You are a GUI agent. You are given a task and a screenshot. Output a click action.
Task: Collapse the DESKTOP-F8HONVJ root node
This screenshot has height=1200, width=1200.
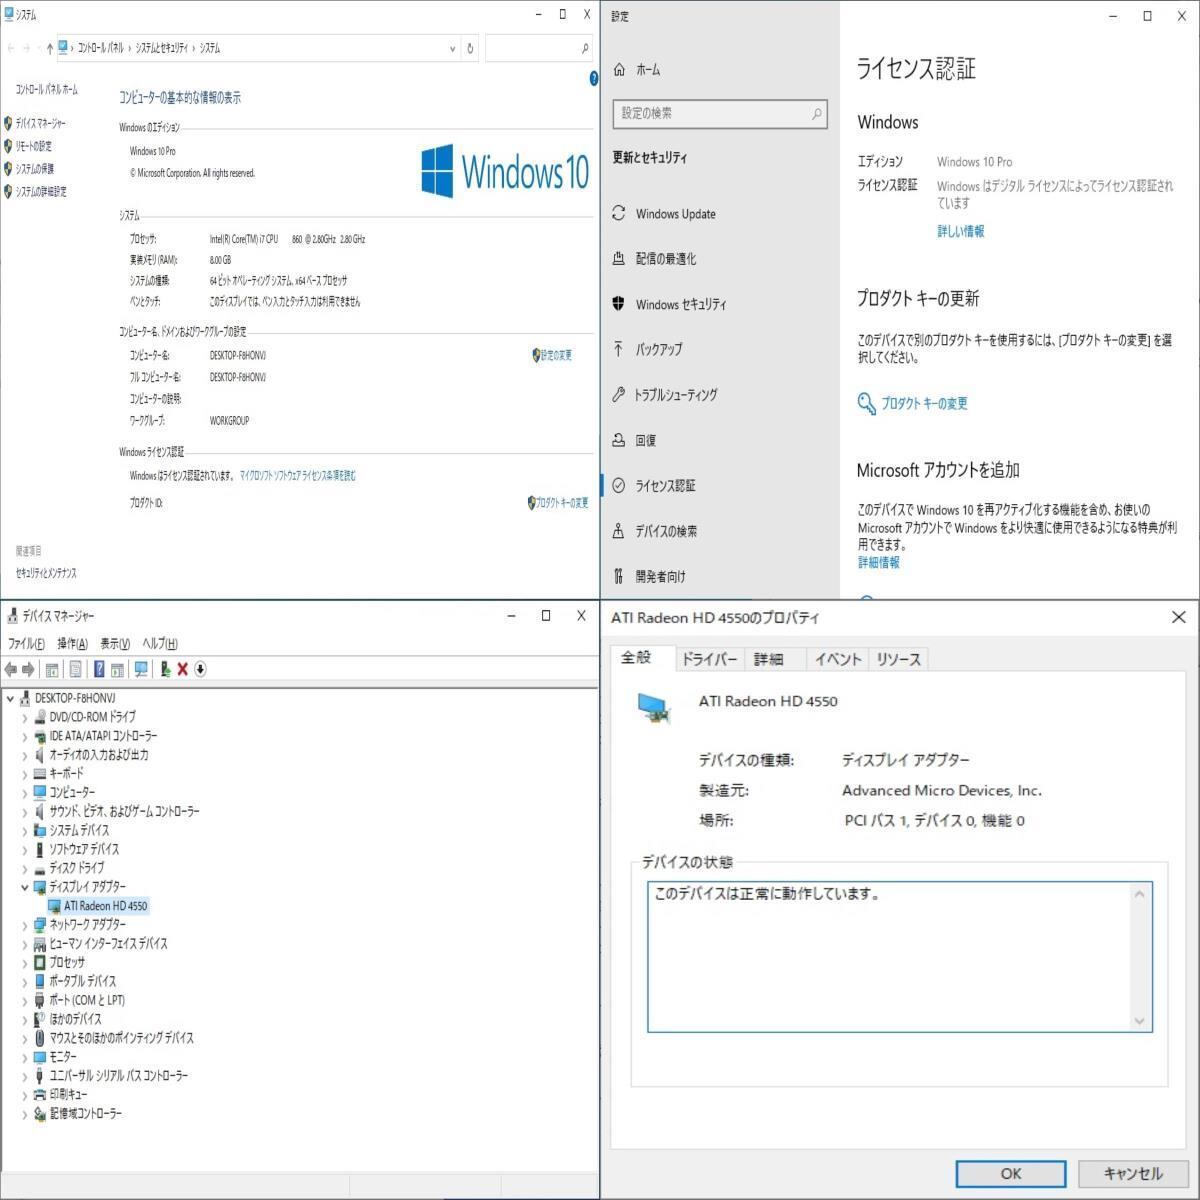(10, 698)
